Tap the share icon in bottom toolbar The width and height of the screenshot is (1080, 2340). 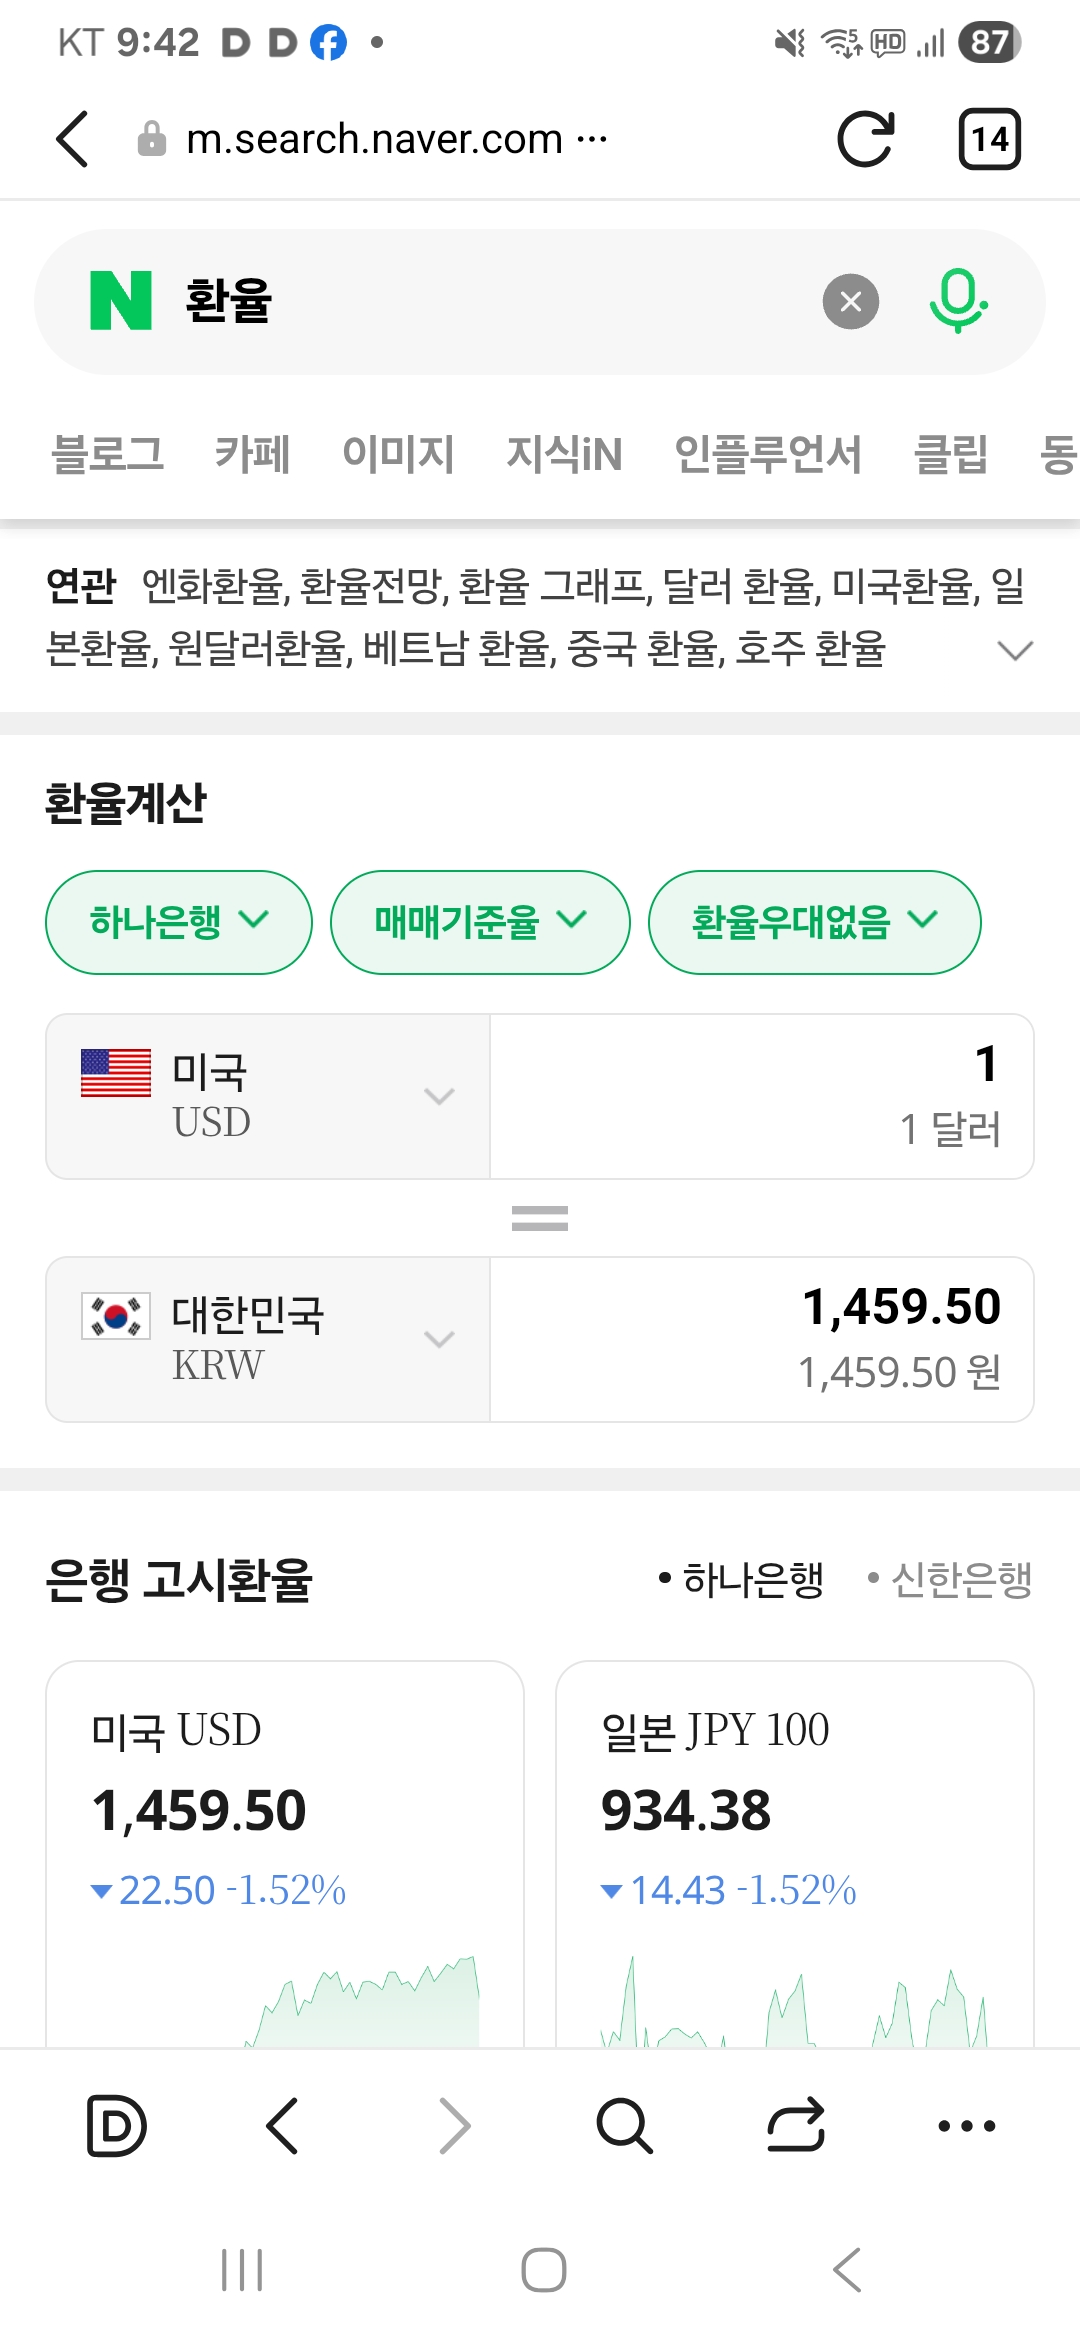796,2125
